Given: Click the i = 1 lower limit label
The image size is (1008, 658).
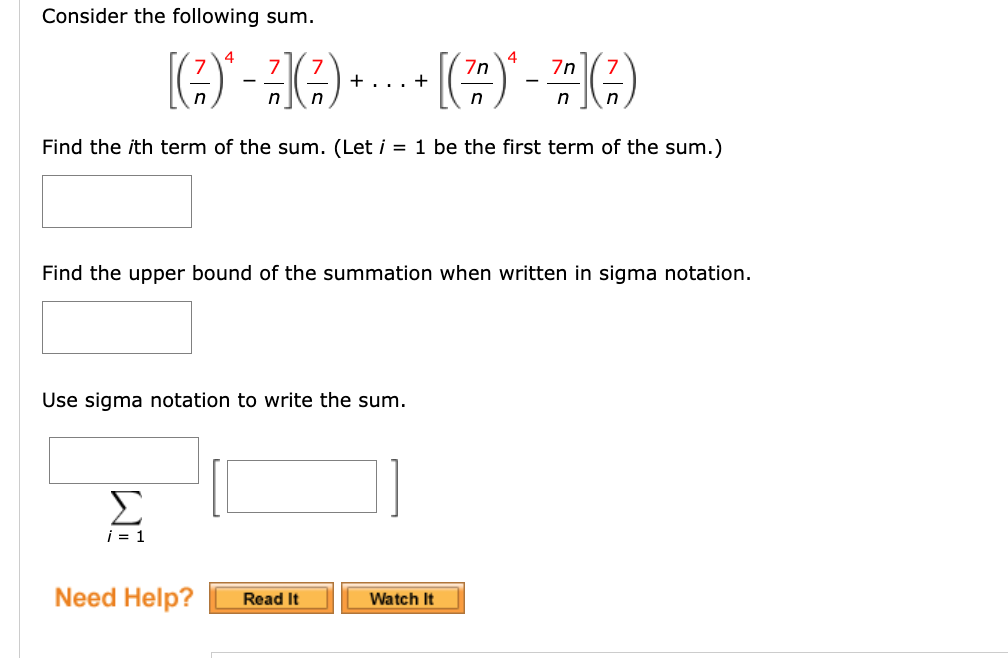Looking at the screenshot, I should (x=124, y=537).
